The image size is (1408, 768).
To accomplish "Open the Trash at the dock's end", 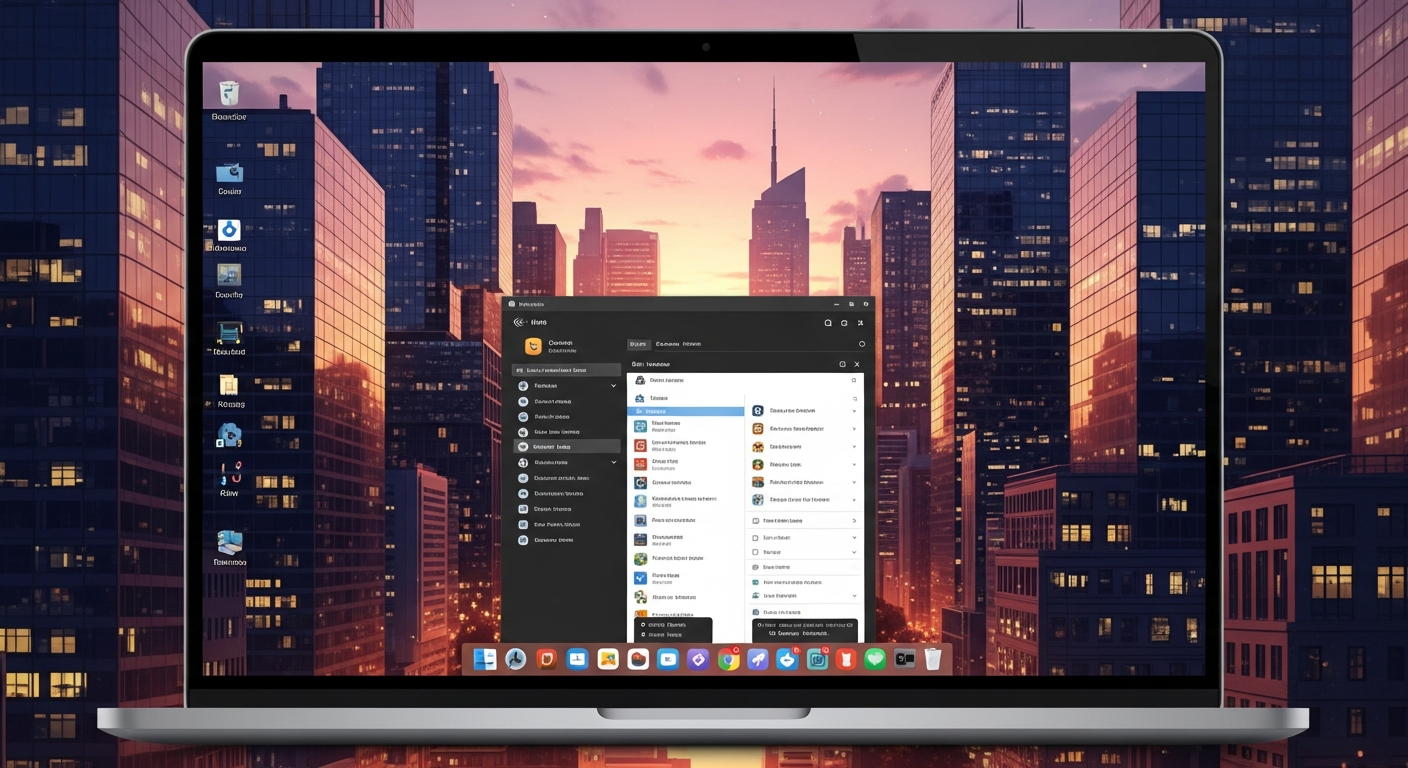I will [933, 659].
